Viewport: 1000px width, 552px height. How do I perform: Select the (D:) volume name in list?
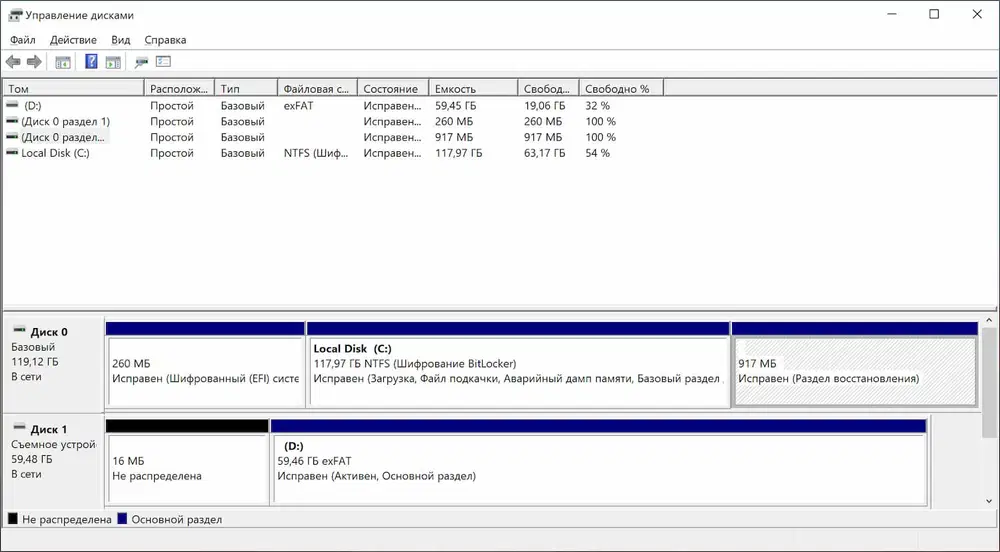(33, 106)
